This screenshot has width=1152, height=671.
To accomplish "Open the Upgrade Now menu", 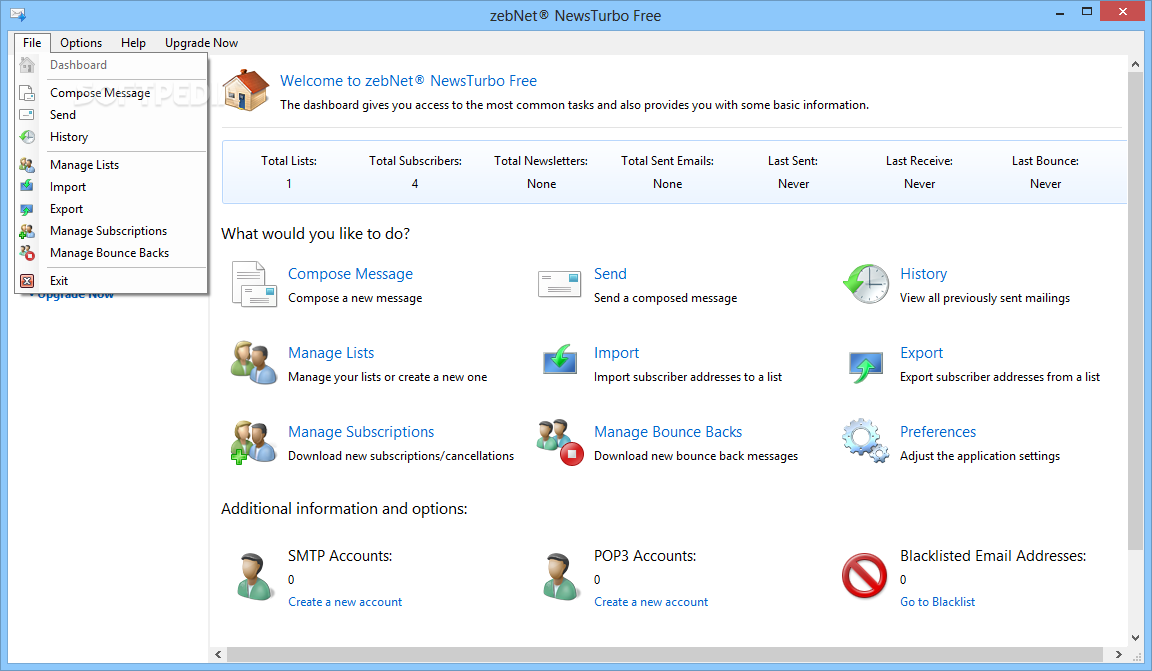I will pos(201,43).
